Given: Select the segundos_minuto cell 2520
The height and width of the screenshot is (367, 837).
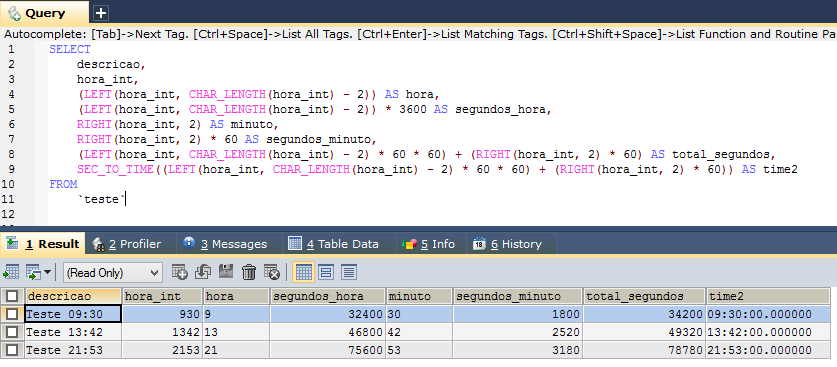Looking at the screenshot, I should pyautogui.click(x=518, y=332).
